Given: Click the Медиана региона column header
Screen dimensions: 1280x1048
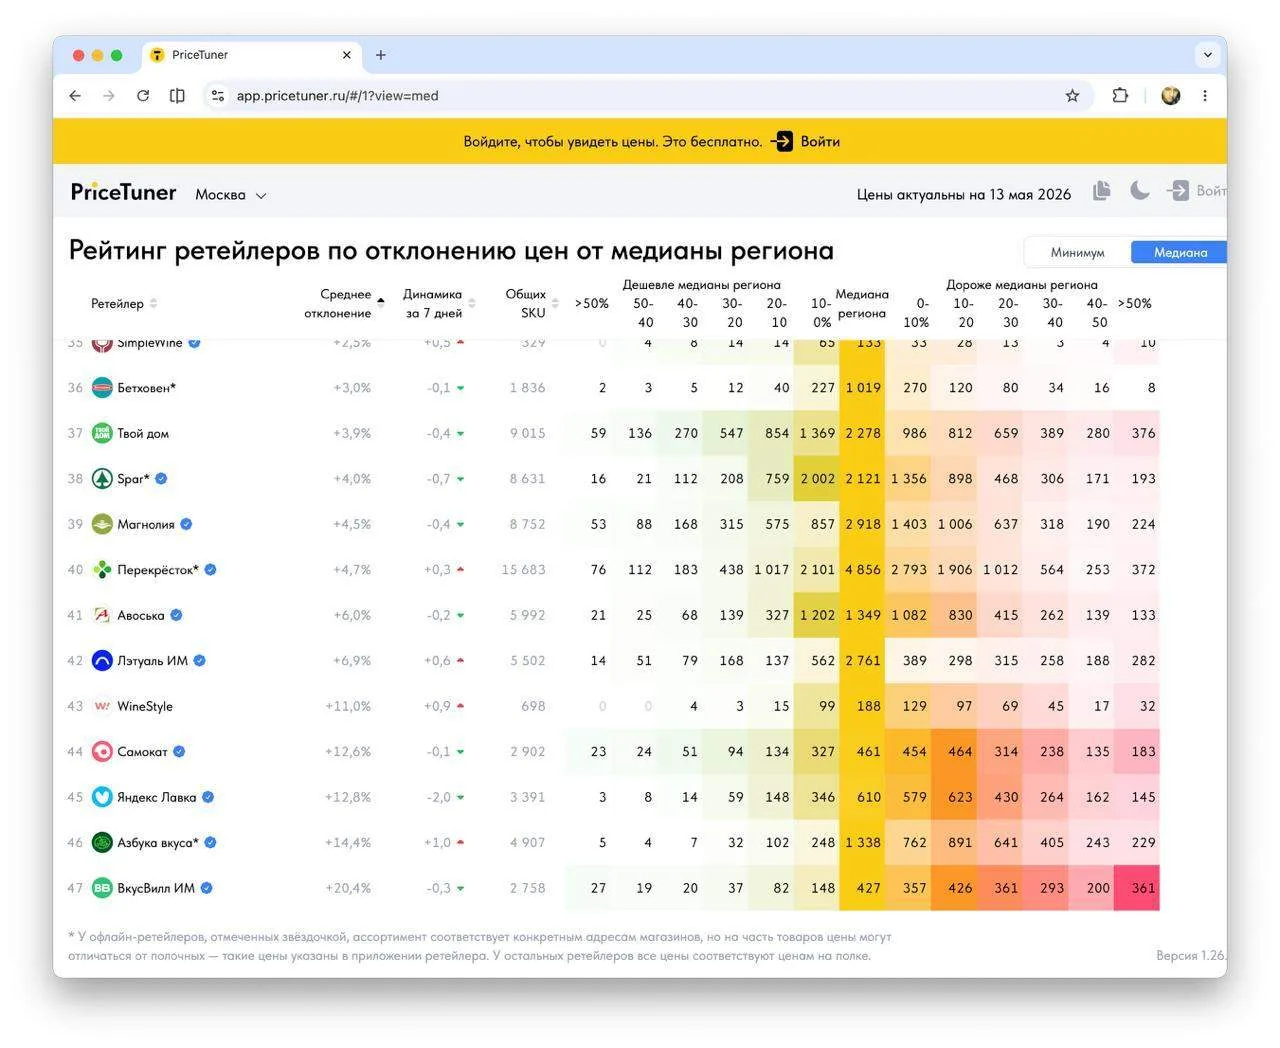Looking at the screenshot, I should [862, 304].
